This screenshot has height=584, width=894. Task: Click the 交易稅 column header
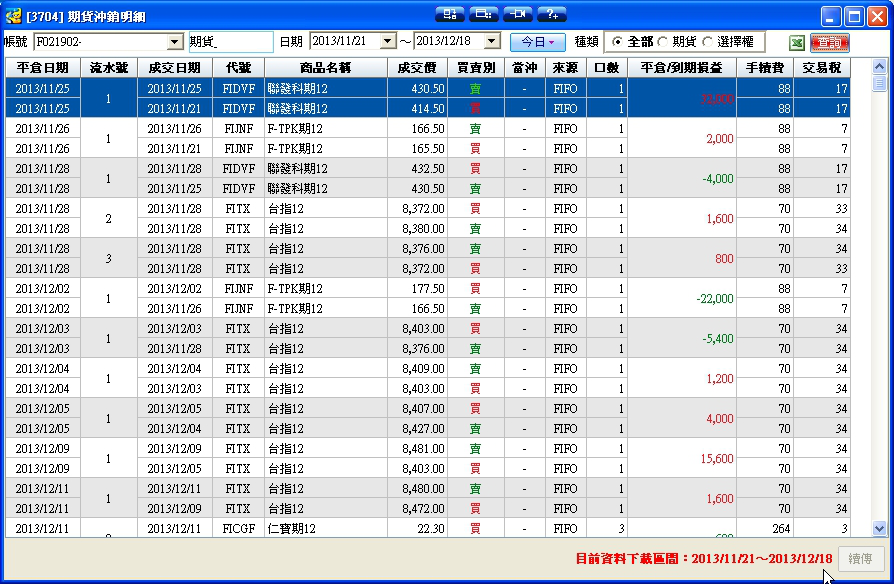pyautogui.click(x=822, y=68)
